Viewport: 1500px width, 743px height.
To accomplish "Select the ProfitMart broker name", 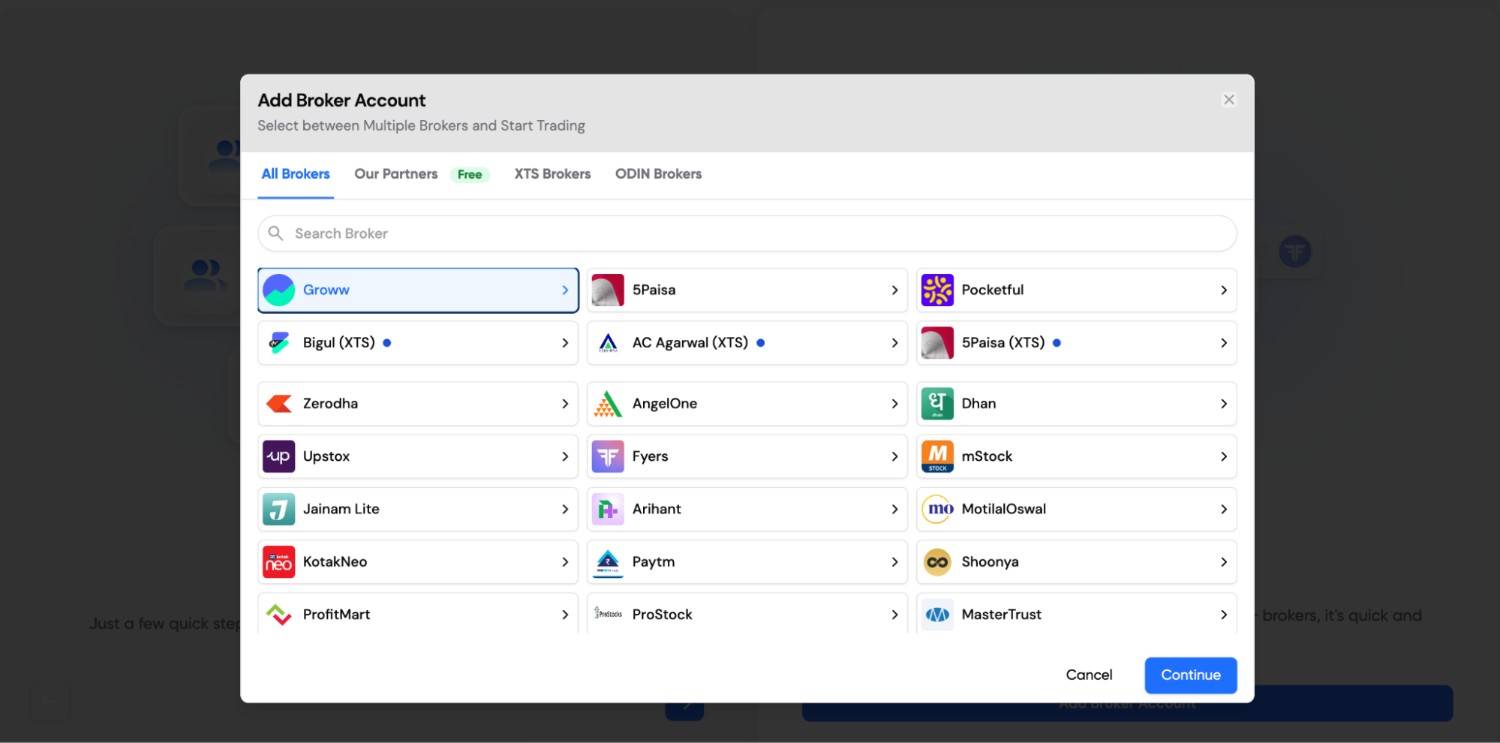I will coord(336,614).
